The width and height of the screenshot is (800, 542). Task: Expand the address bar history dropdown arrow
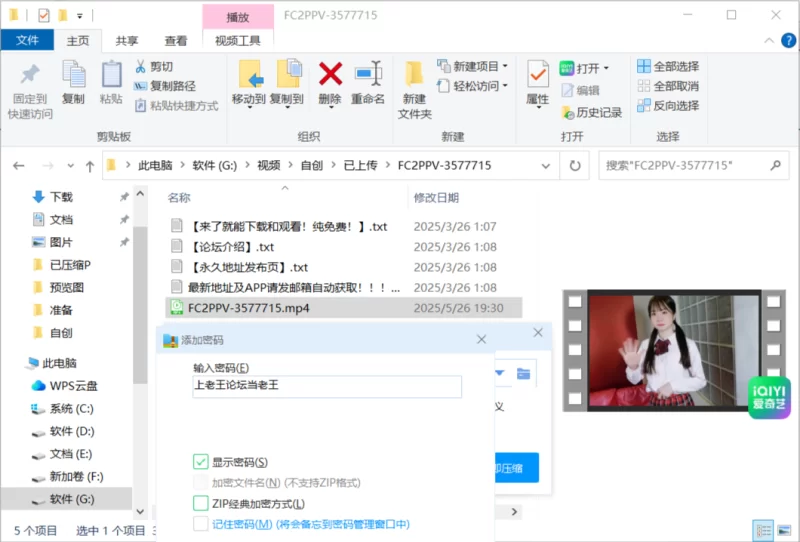(x=548, y=165)
